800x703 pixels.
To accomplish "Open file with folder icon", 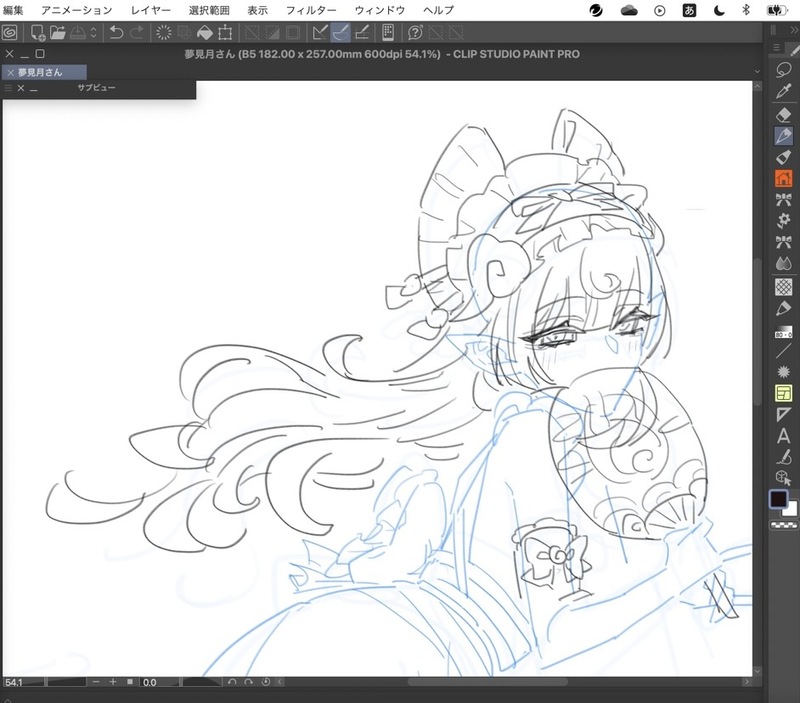I will point(58,33).
